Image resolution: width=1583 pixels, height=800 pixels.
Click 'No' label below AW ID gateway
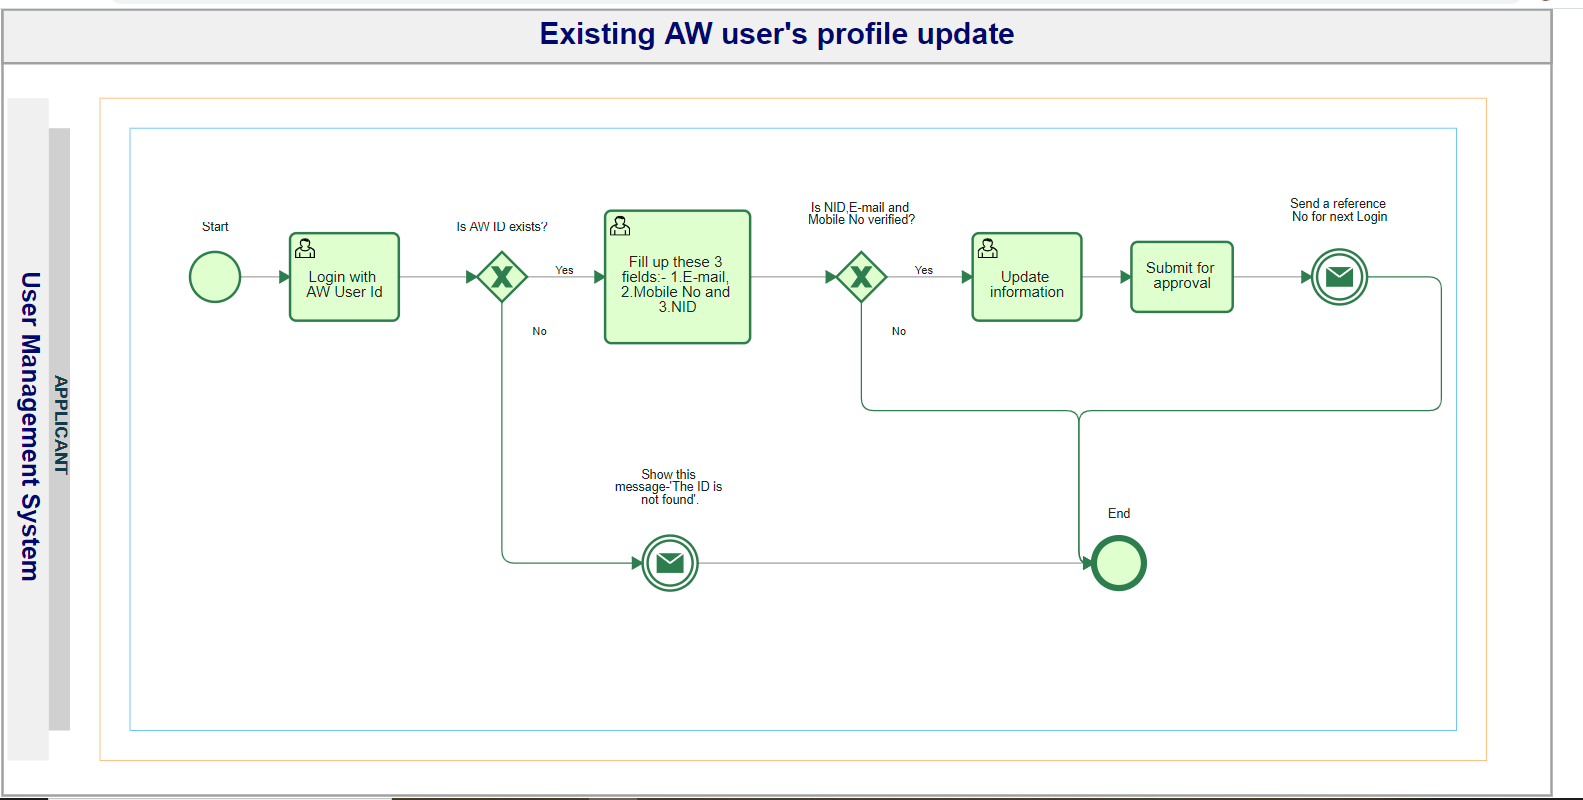540,331
